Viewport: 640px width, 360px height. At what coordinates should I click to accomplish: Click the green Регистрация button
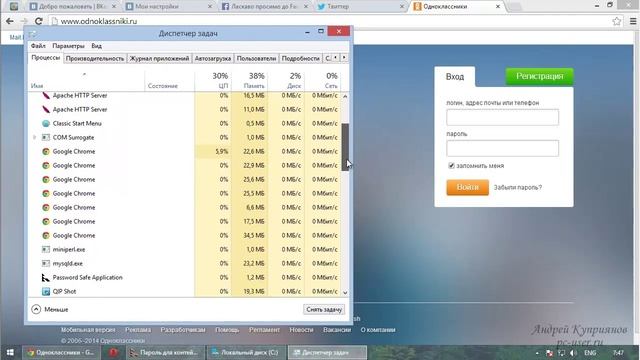pos(539,76)
